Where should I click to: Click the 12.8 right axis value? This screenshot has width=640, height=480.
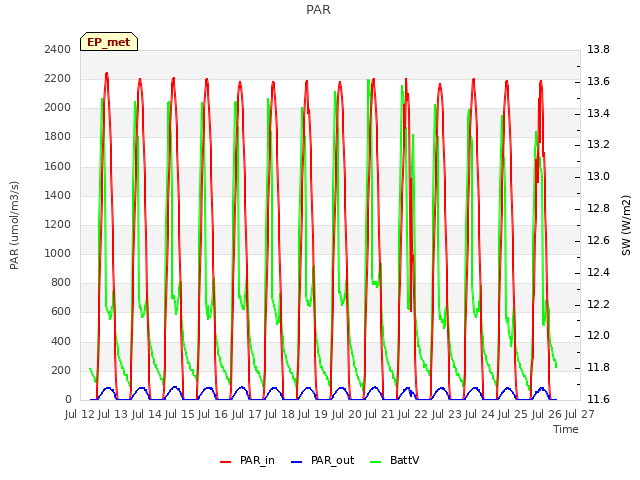tap(598, 208)
